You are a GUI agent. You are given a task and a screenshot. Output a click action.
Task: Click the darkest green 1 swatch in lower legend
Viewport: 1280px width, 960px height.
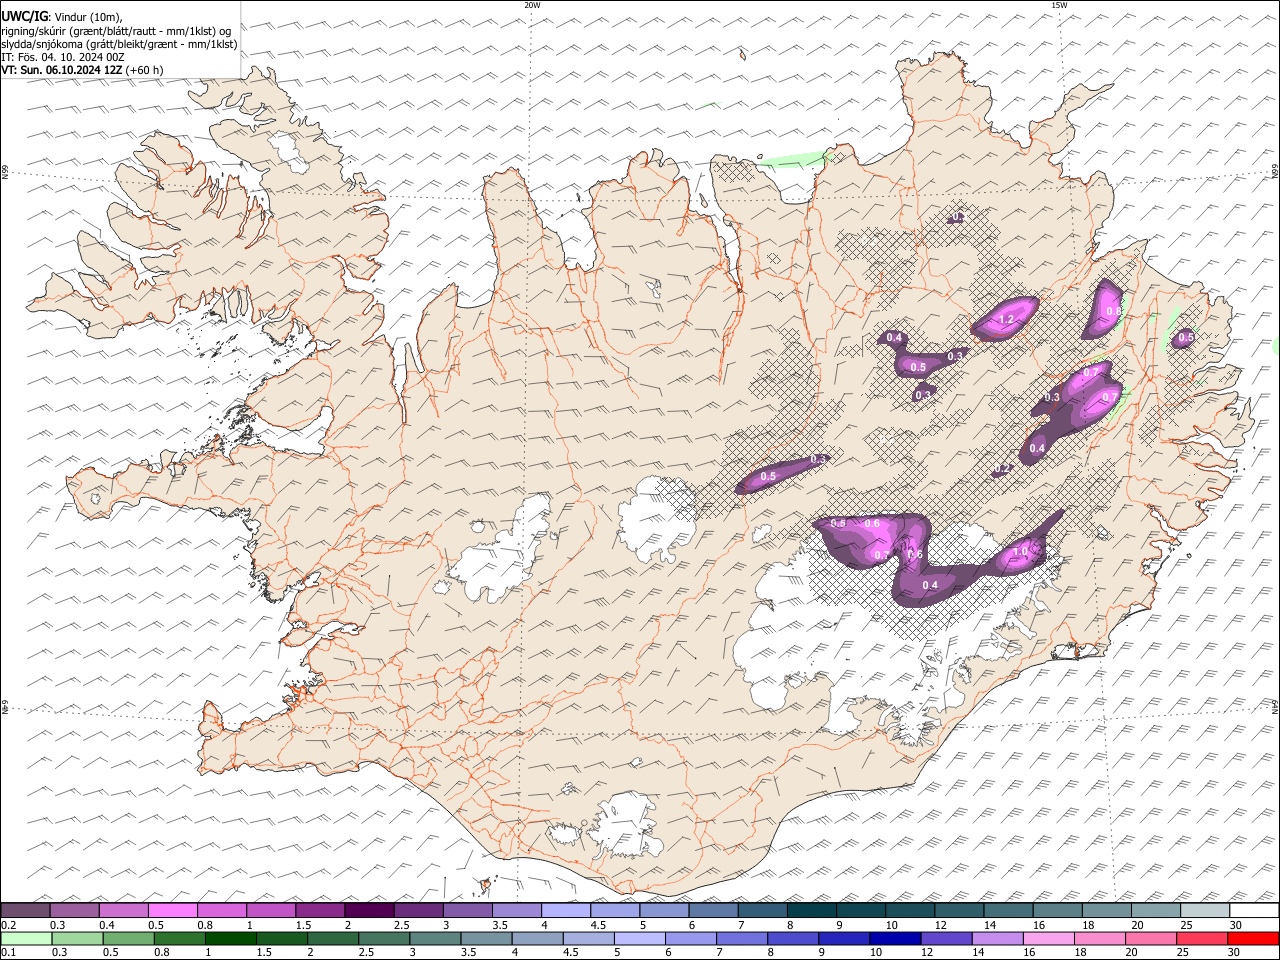click(x=230, y=939)
